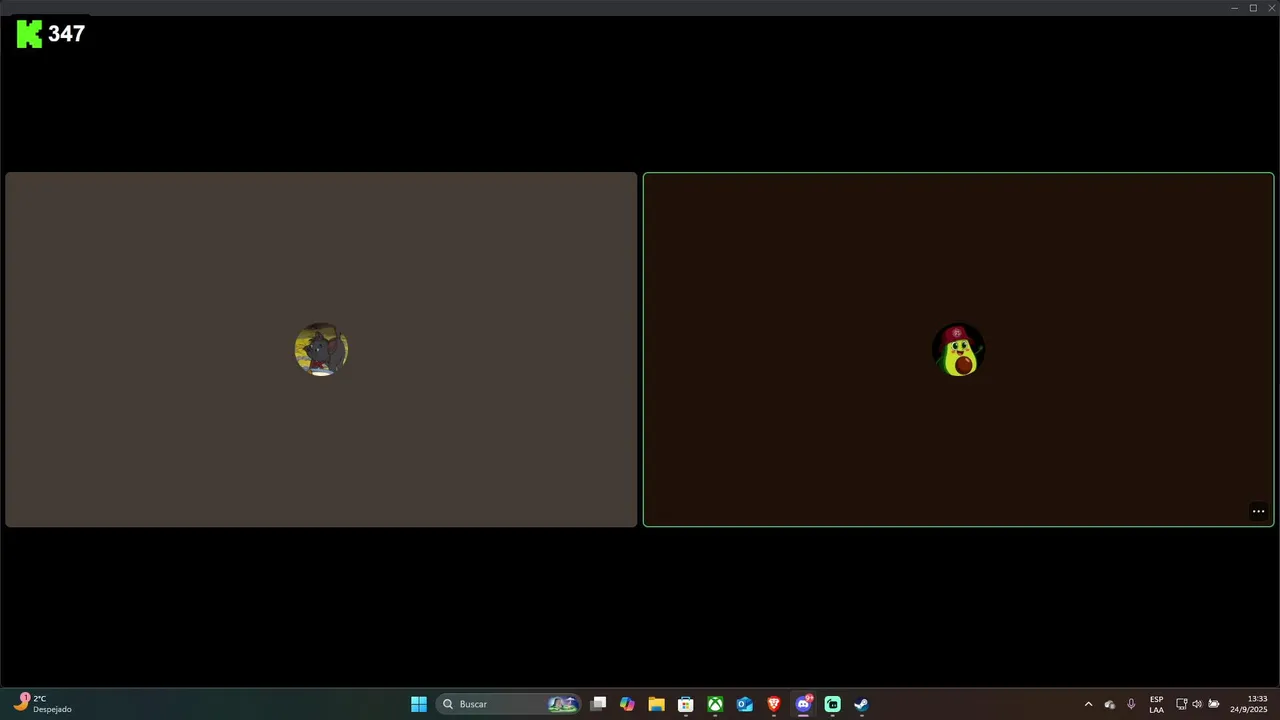Open the three-dots menu on avocado tile
The image size is (1280, 720).
click(1258, 511)
